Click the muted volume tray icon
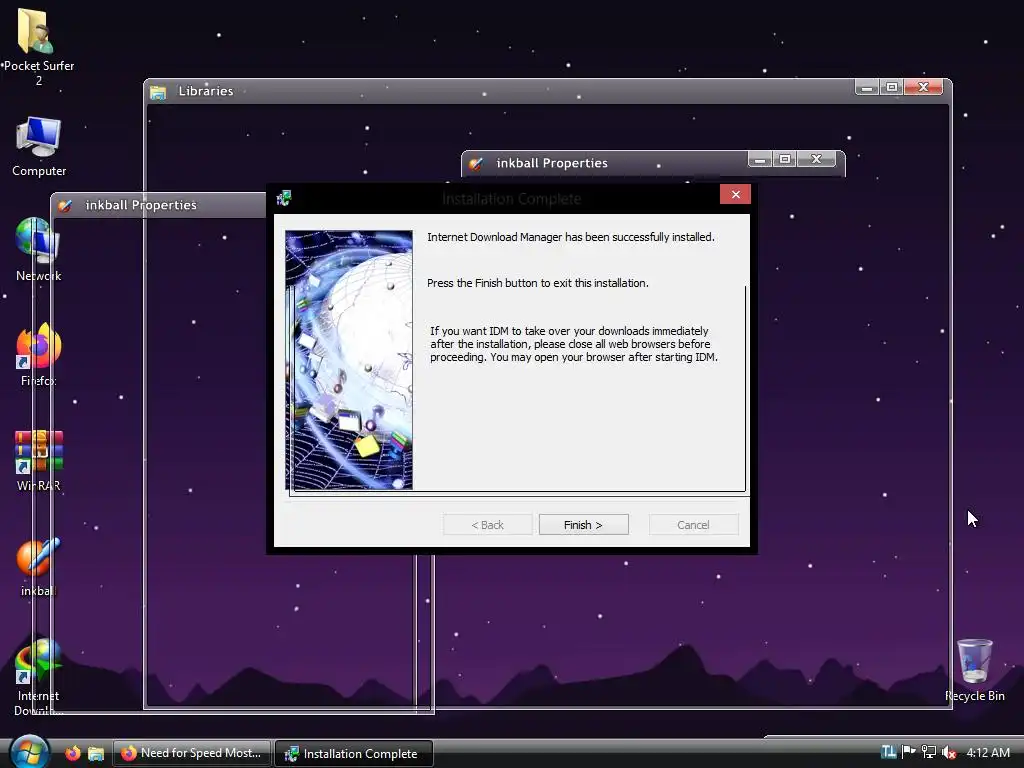The height and width of the screenshot is (768, 1024). tap(949, 753)
